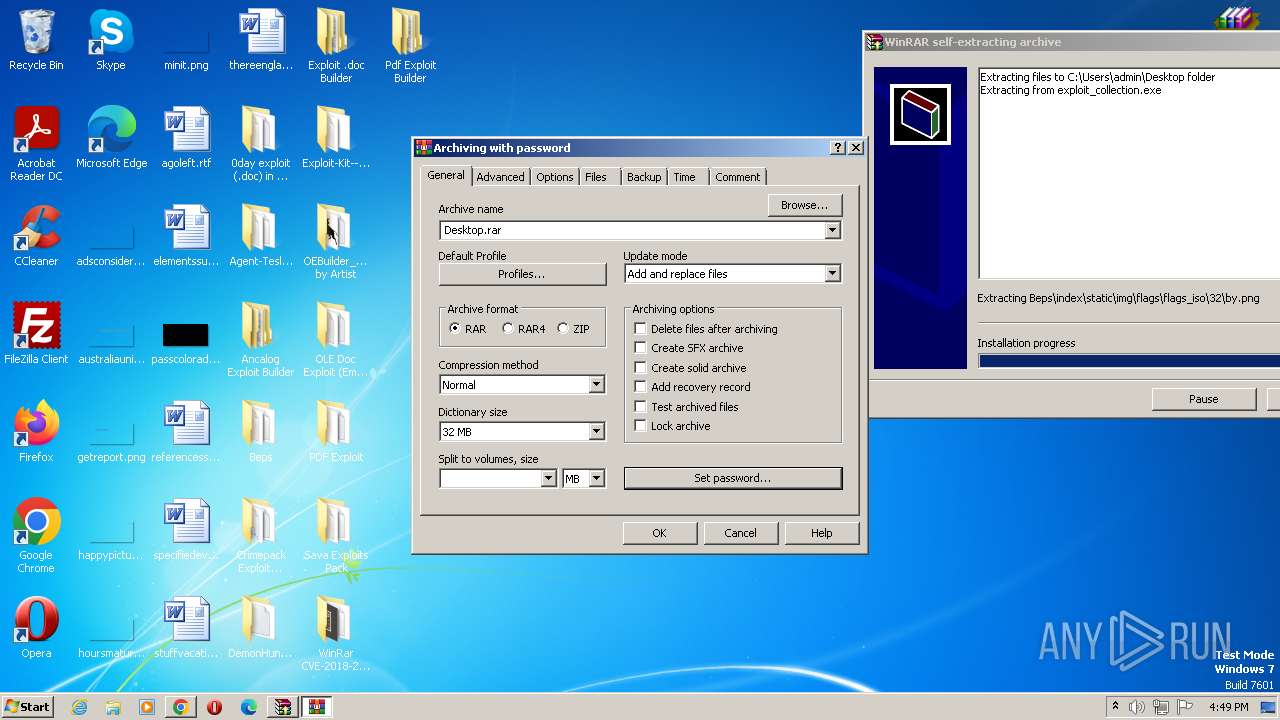The image size is (1280, 720).
Task: Select the Acrobat Reader DC icon
Action: point(36,144)
